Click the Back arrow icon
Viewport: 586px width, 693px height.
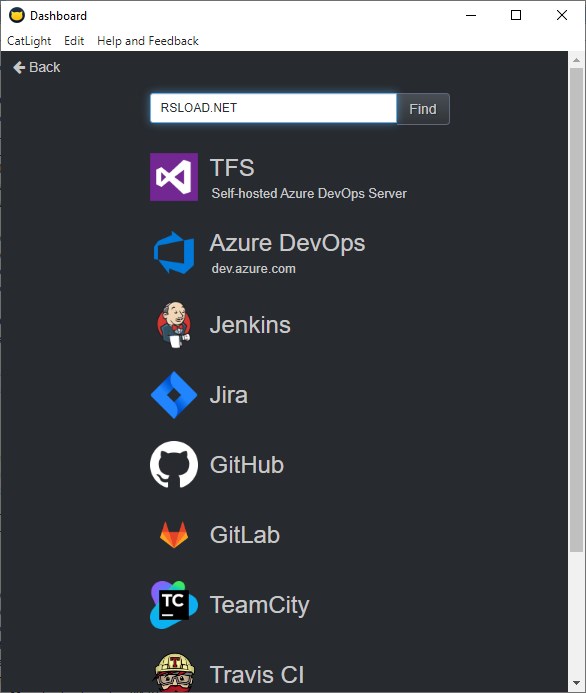[x=19, y=67]
